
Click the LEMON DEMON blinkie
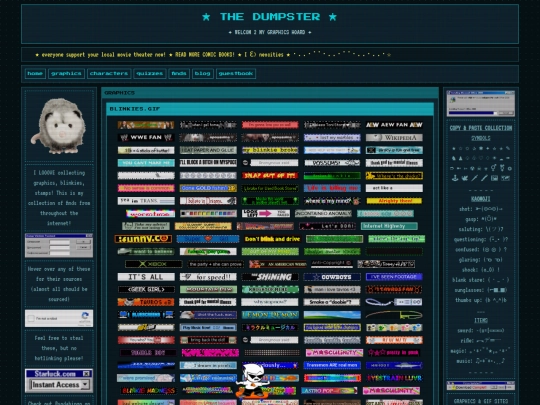tap(270, 315)
